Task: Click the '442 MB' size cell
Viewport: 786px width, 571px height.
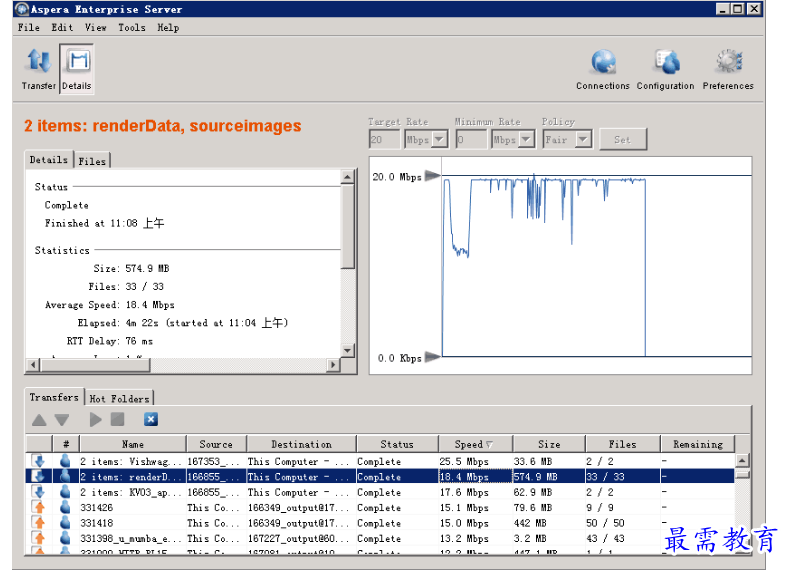Action: 549,523
